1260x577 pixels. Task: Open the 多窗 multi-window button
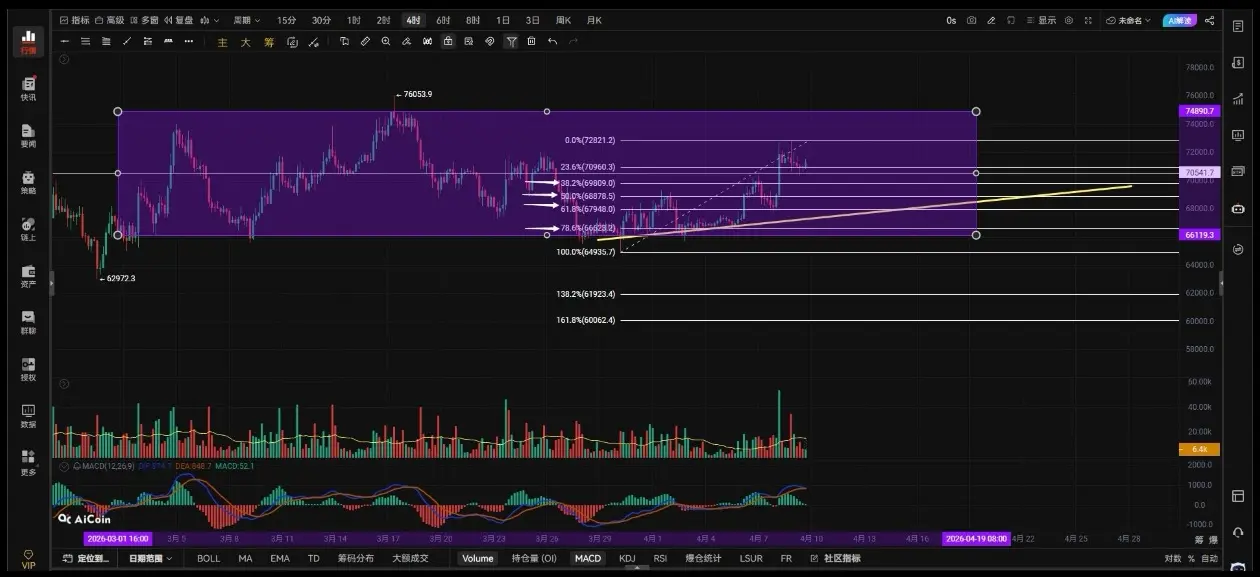pyautogui.click(x=144, y=20)
